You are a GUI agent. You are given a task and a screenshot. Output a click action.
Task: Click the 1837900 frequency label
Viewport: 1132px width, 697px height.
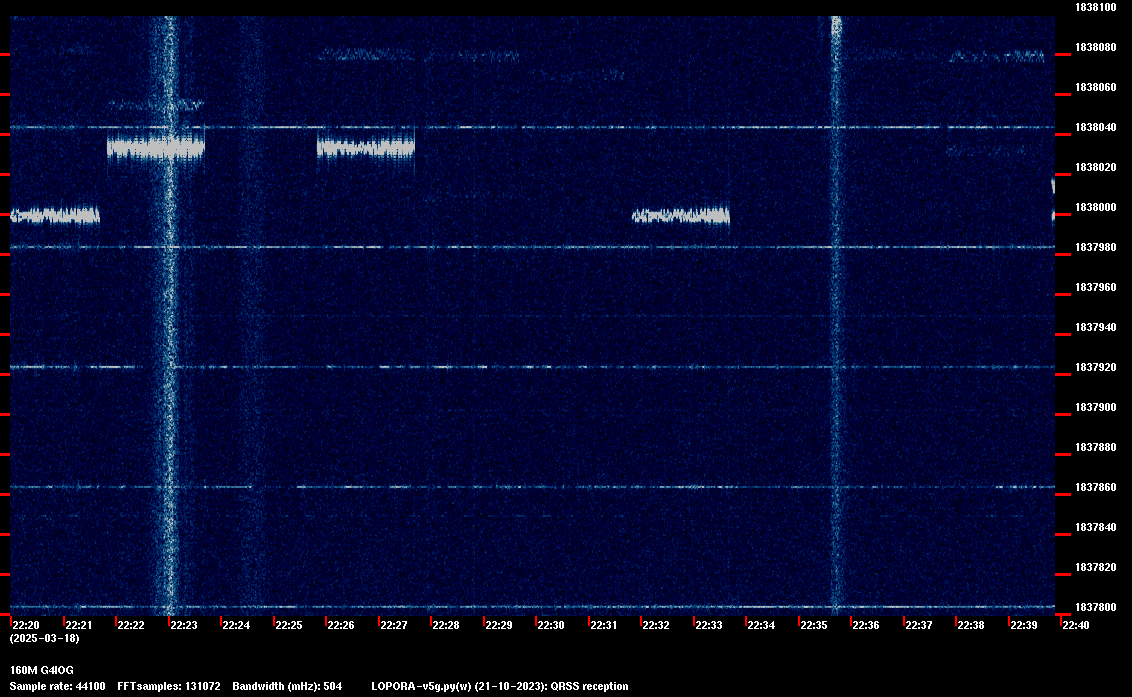point(1096,407)
